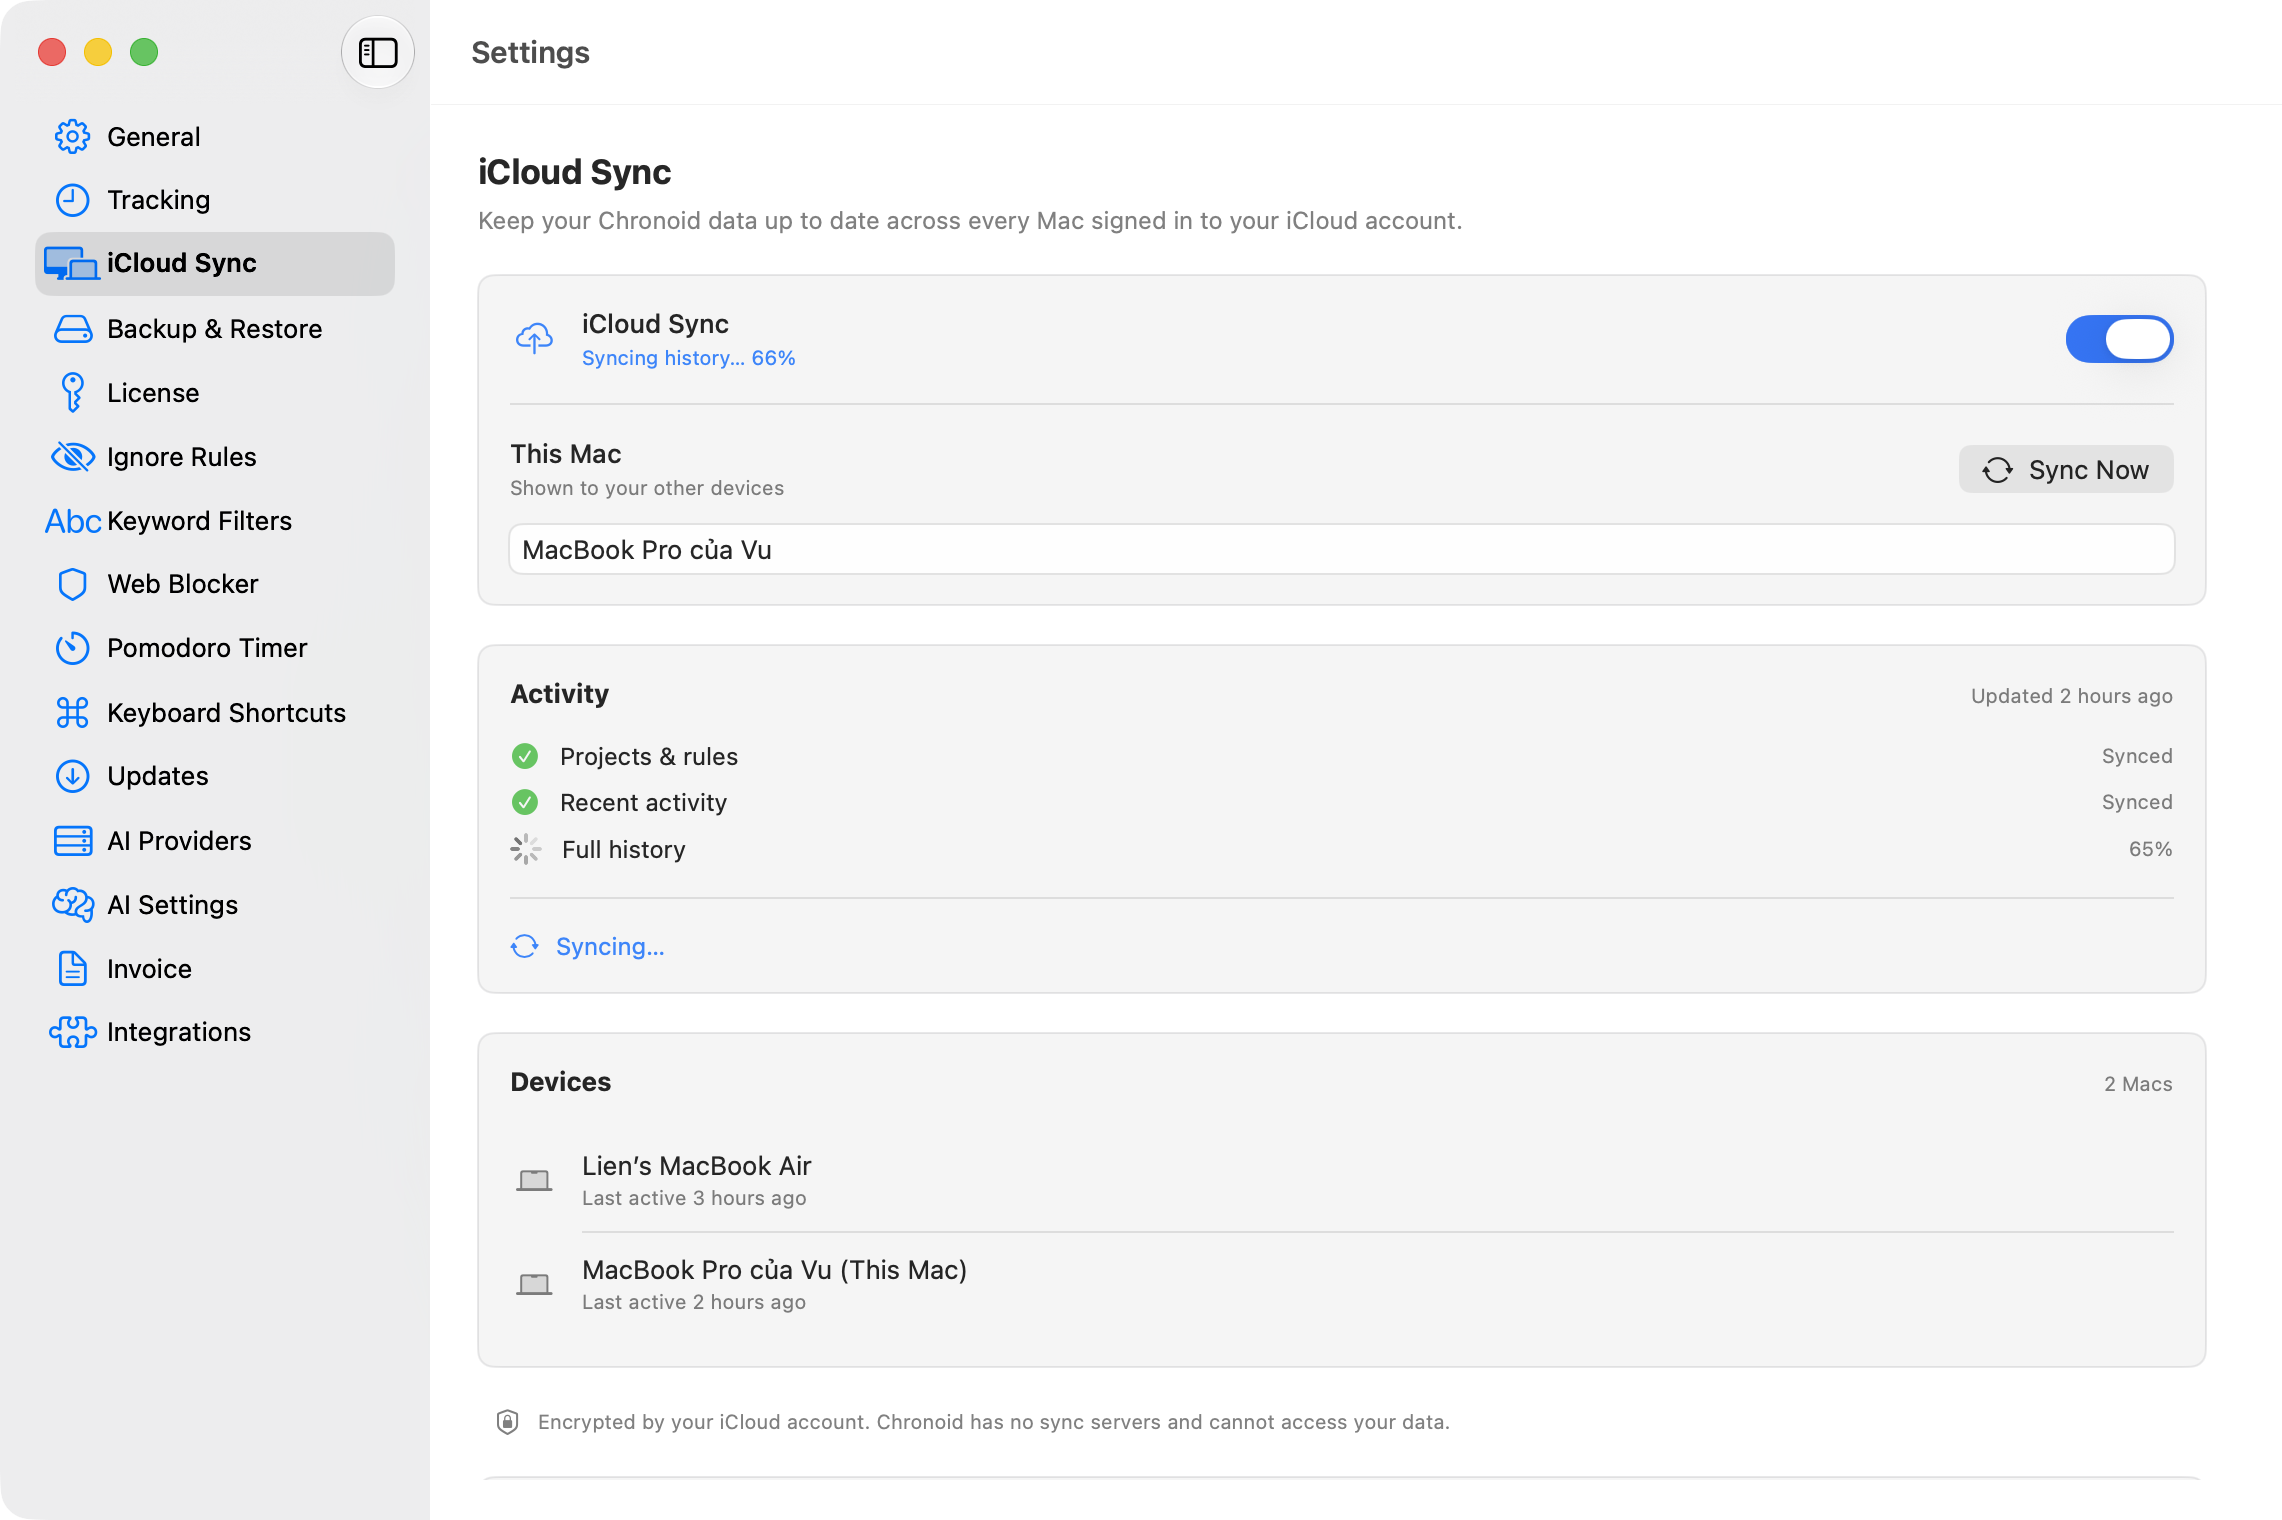This screenshot has width=2282, height=1520.
Task: Click the encryption lock shield icon
Action: coord(507,1422)
